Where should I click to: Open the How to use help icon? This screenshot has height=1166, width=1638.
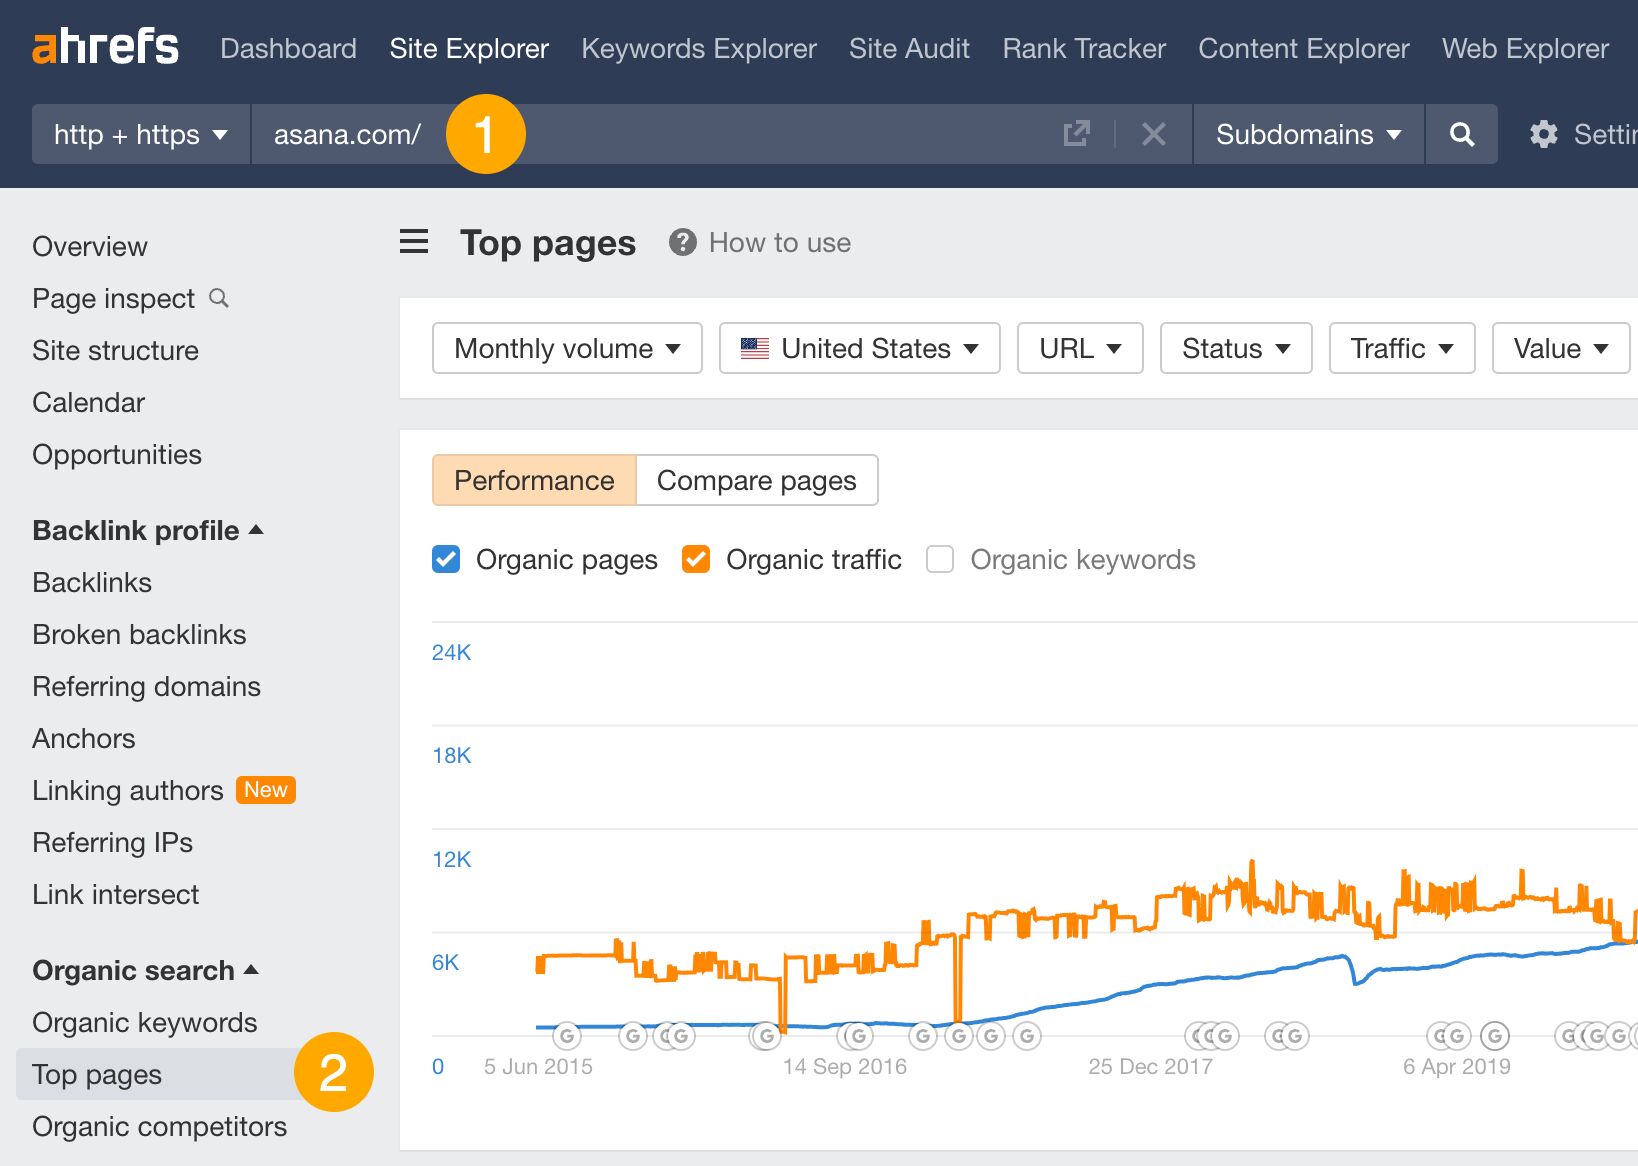click(x=681, y=242)
